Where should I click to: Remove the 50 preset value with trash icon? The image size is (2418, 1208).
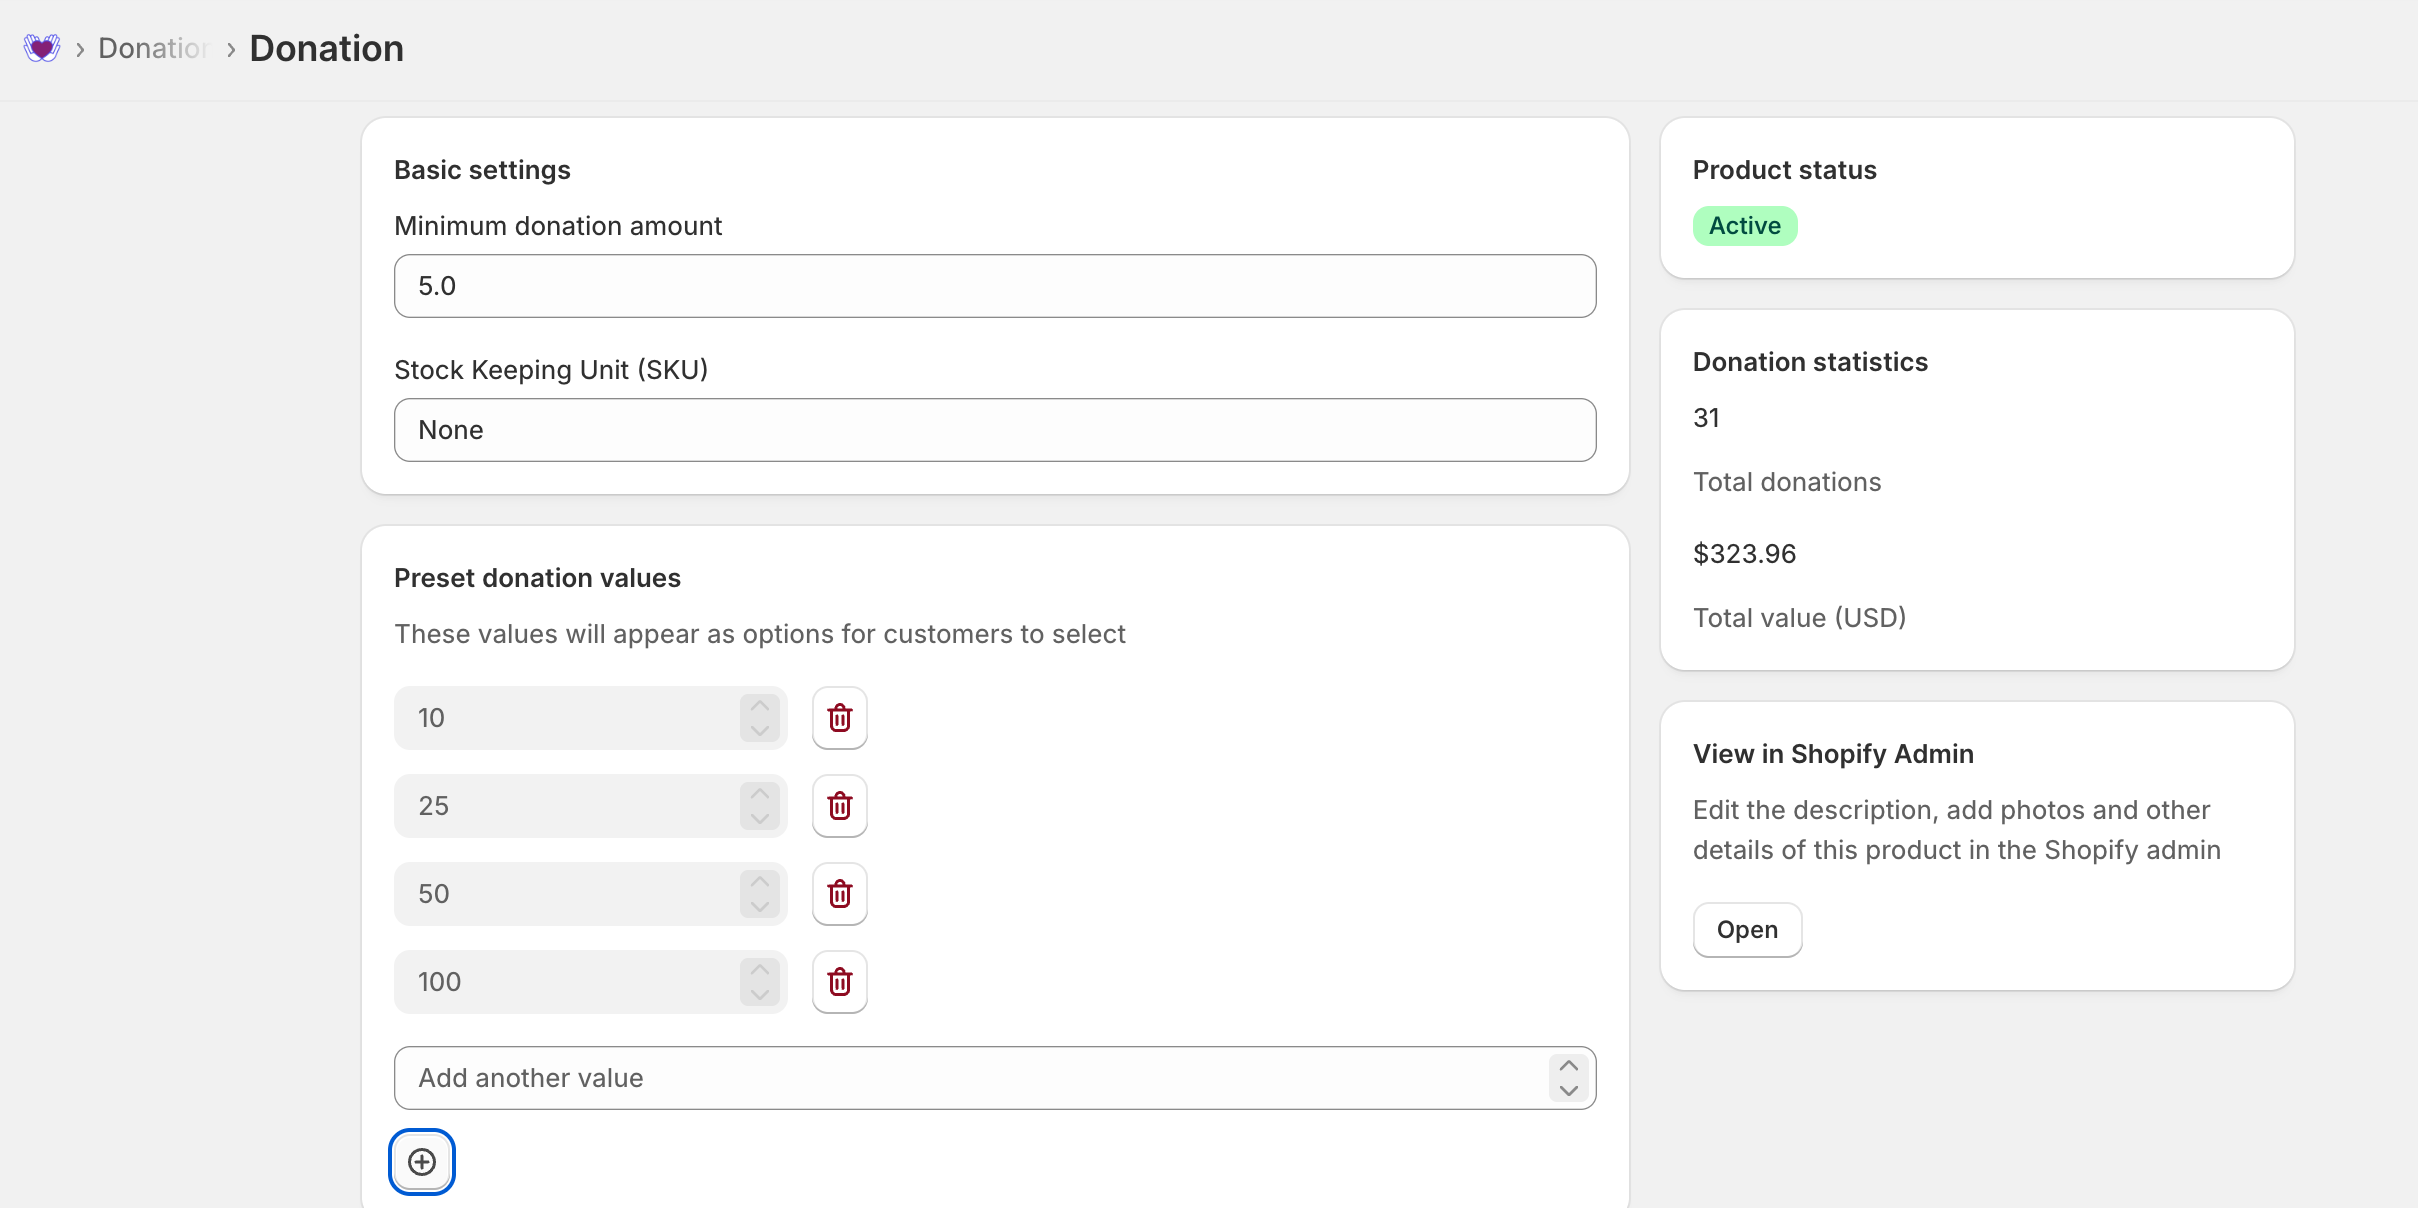point(839,894)
